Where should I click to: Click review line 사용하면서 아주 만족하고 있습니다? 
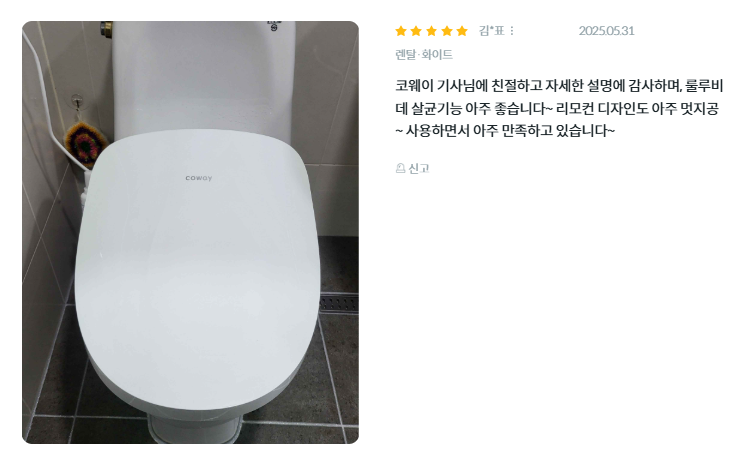click(505, 130)
